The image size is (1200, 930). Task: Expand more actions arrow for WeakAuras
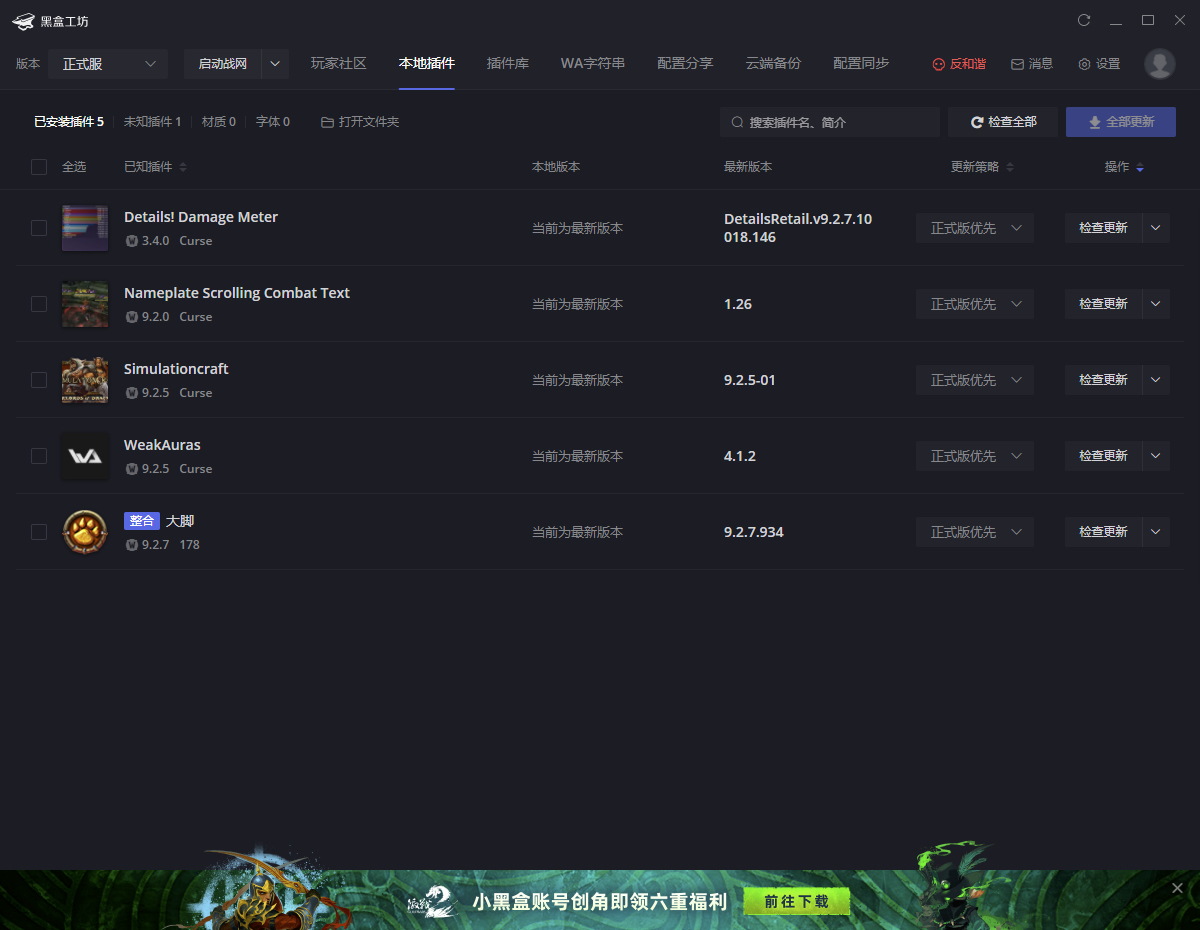(x=1156, y=456)
